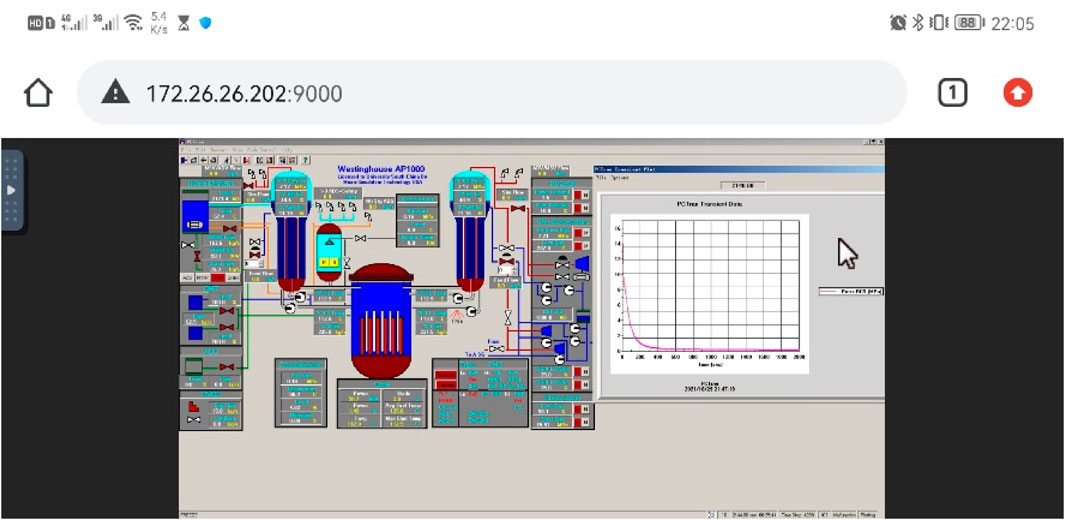Viewport: 1065px width, 520px height.
Task: Open the PCTran Help menu
Action: click(x=287, y=149)
